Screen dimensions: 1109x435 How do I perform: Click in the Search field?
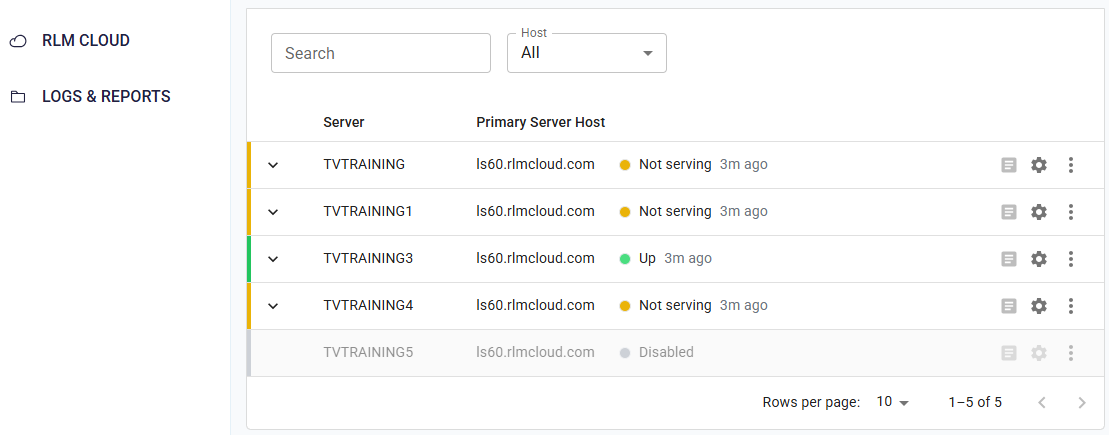click(x=381, y=53)
